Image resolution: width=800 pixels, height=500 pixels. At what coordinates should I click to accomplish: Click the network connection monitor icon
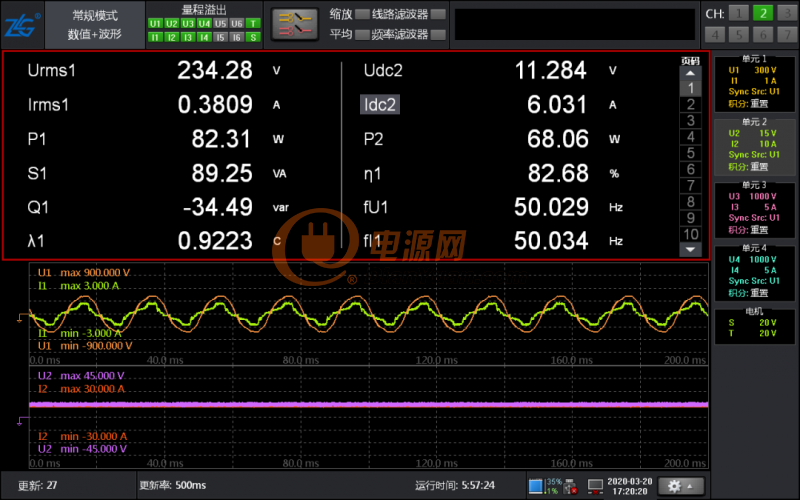(x=596, y=487)
